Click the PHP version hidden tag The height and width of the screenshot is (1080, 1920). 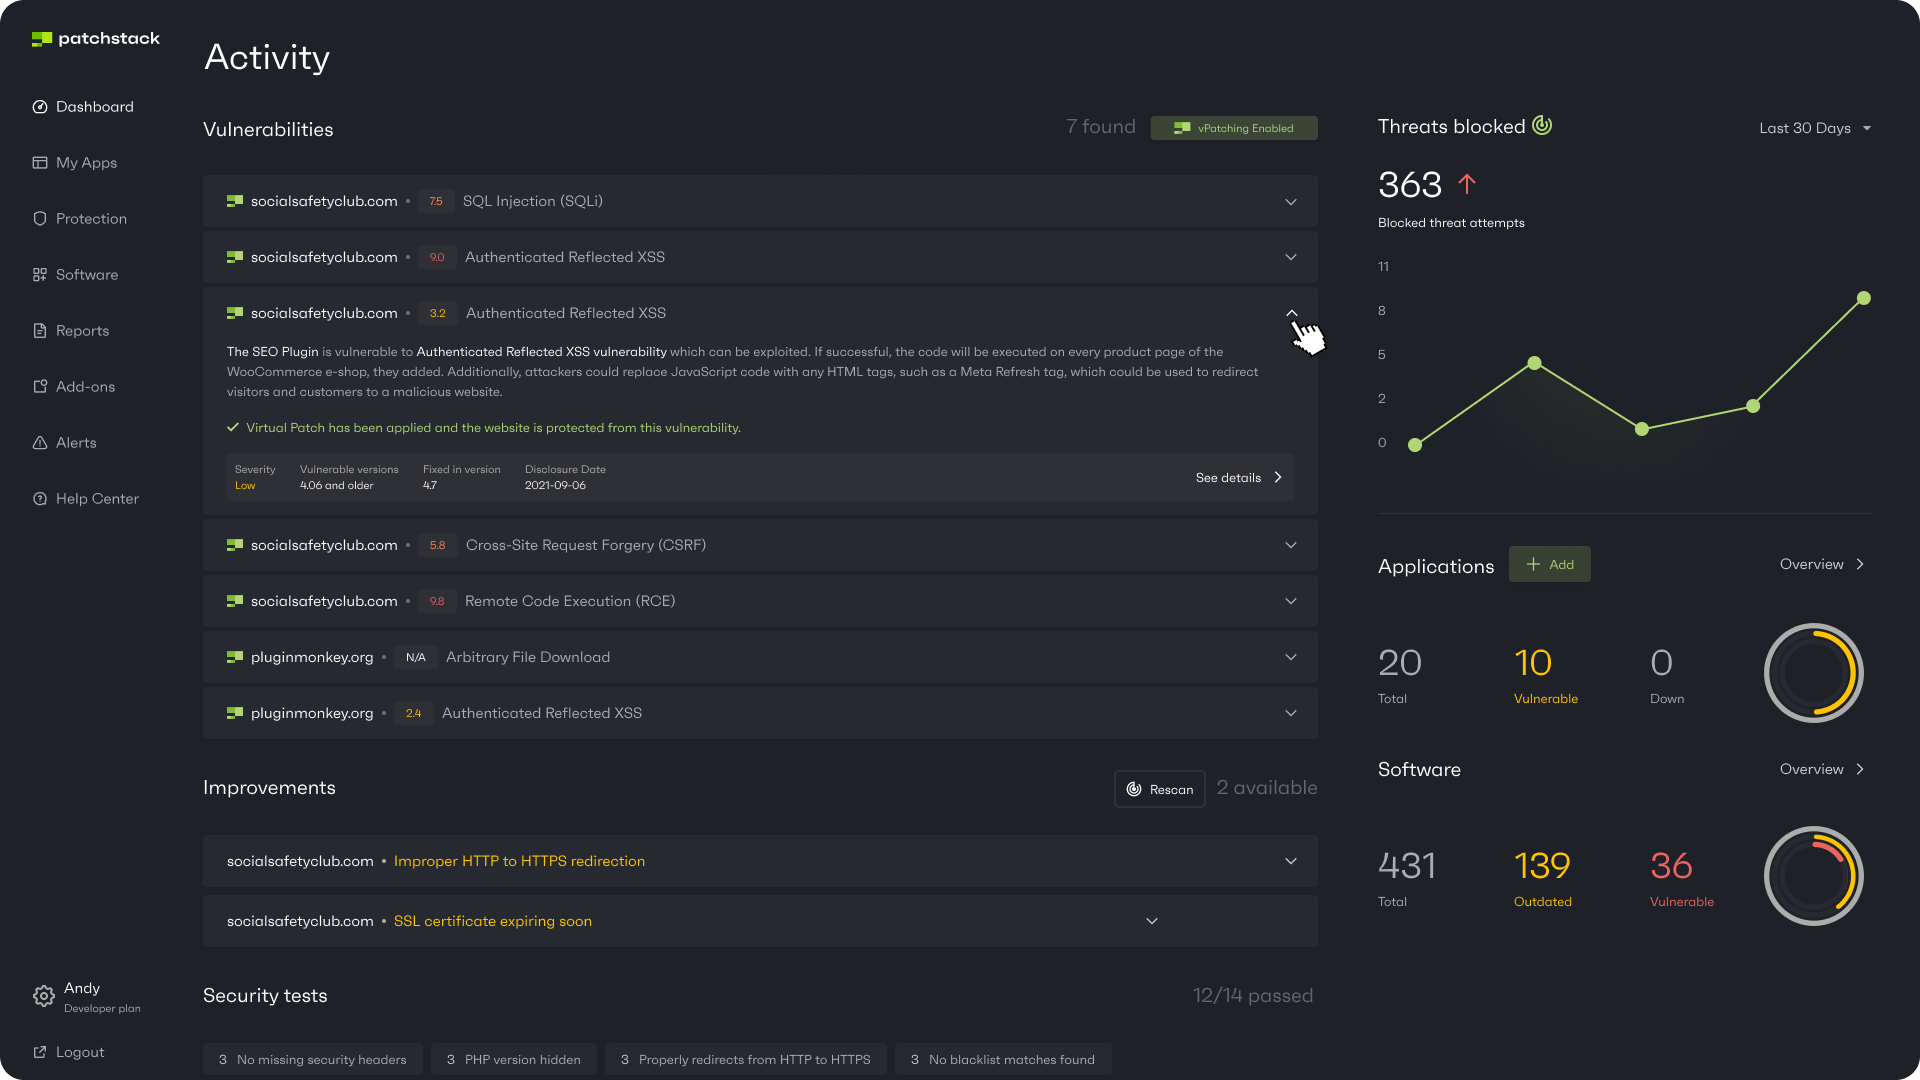(x=514, y=1059)
